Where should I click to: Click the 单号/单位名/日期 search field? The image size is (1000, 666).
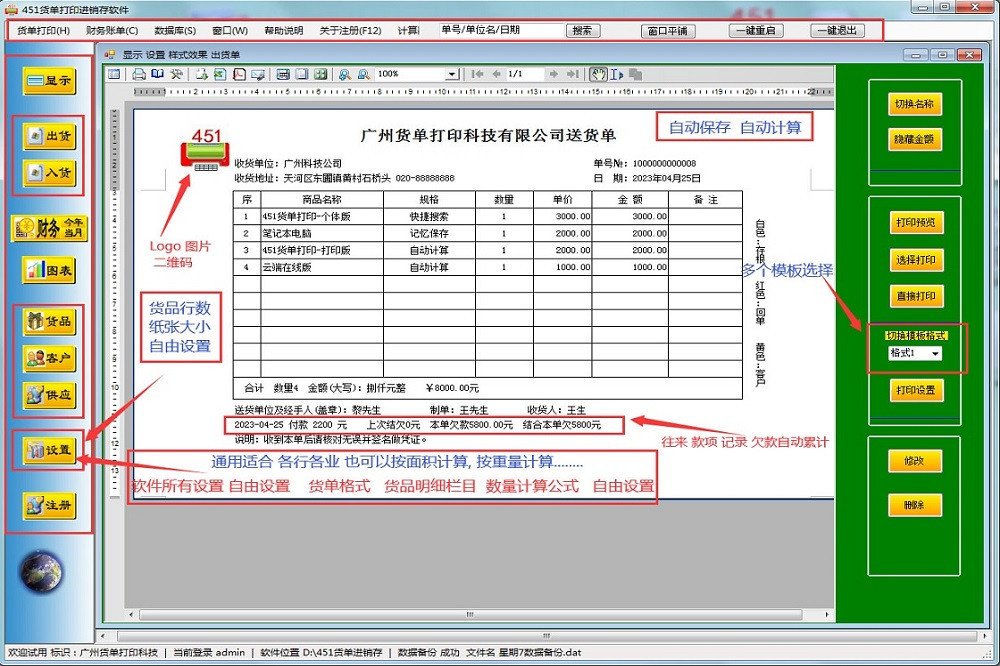point(501,30)
